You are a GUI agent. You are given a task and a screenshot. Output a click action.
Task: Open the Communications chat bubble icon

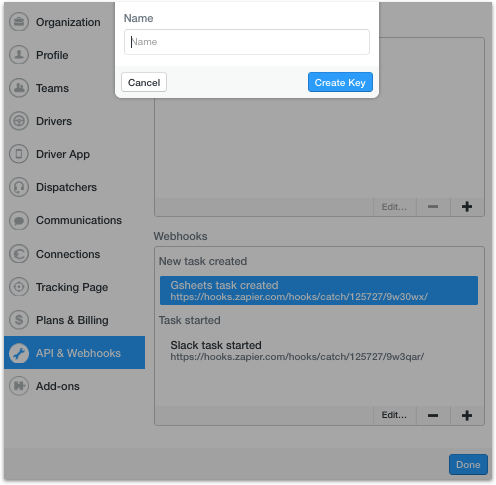[x=19, y=220]
